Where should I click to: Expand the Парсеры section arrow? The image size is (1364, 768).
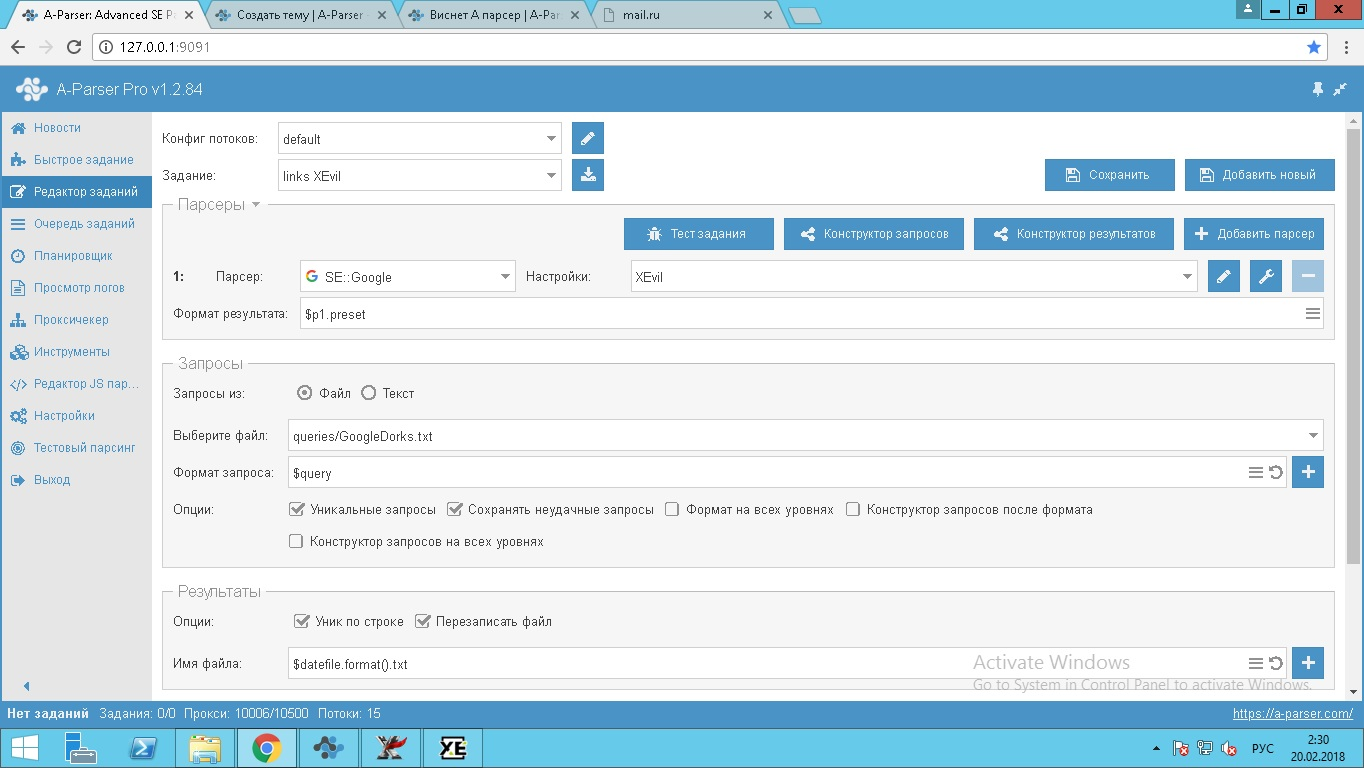tap(255, 205)
